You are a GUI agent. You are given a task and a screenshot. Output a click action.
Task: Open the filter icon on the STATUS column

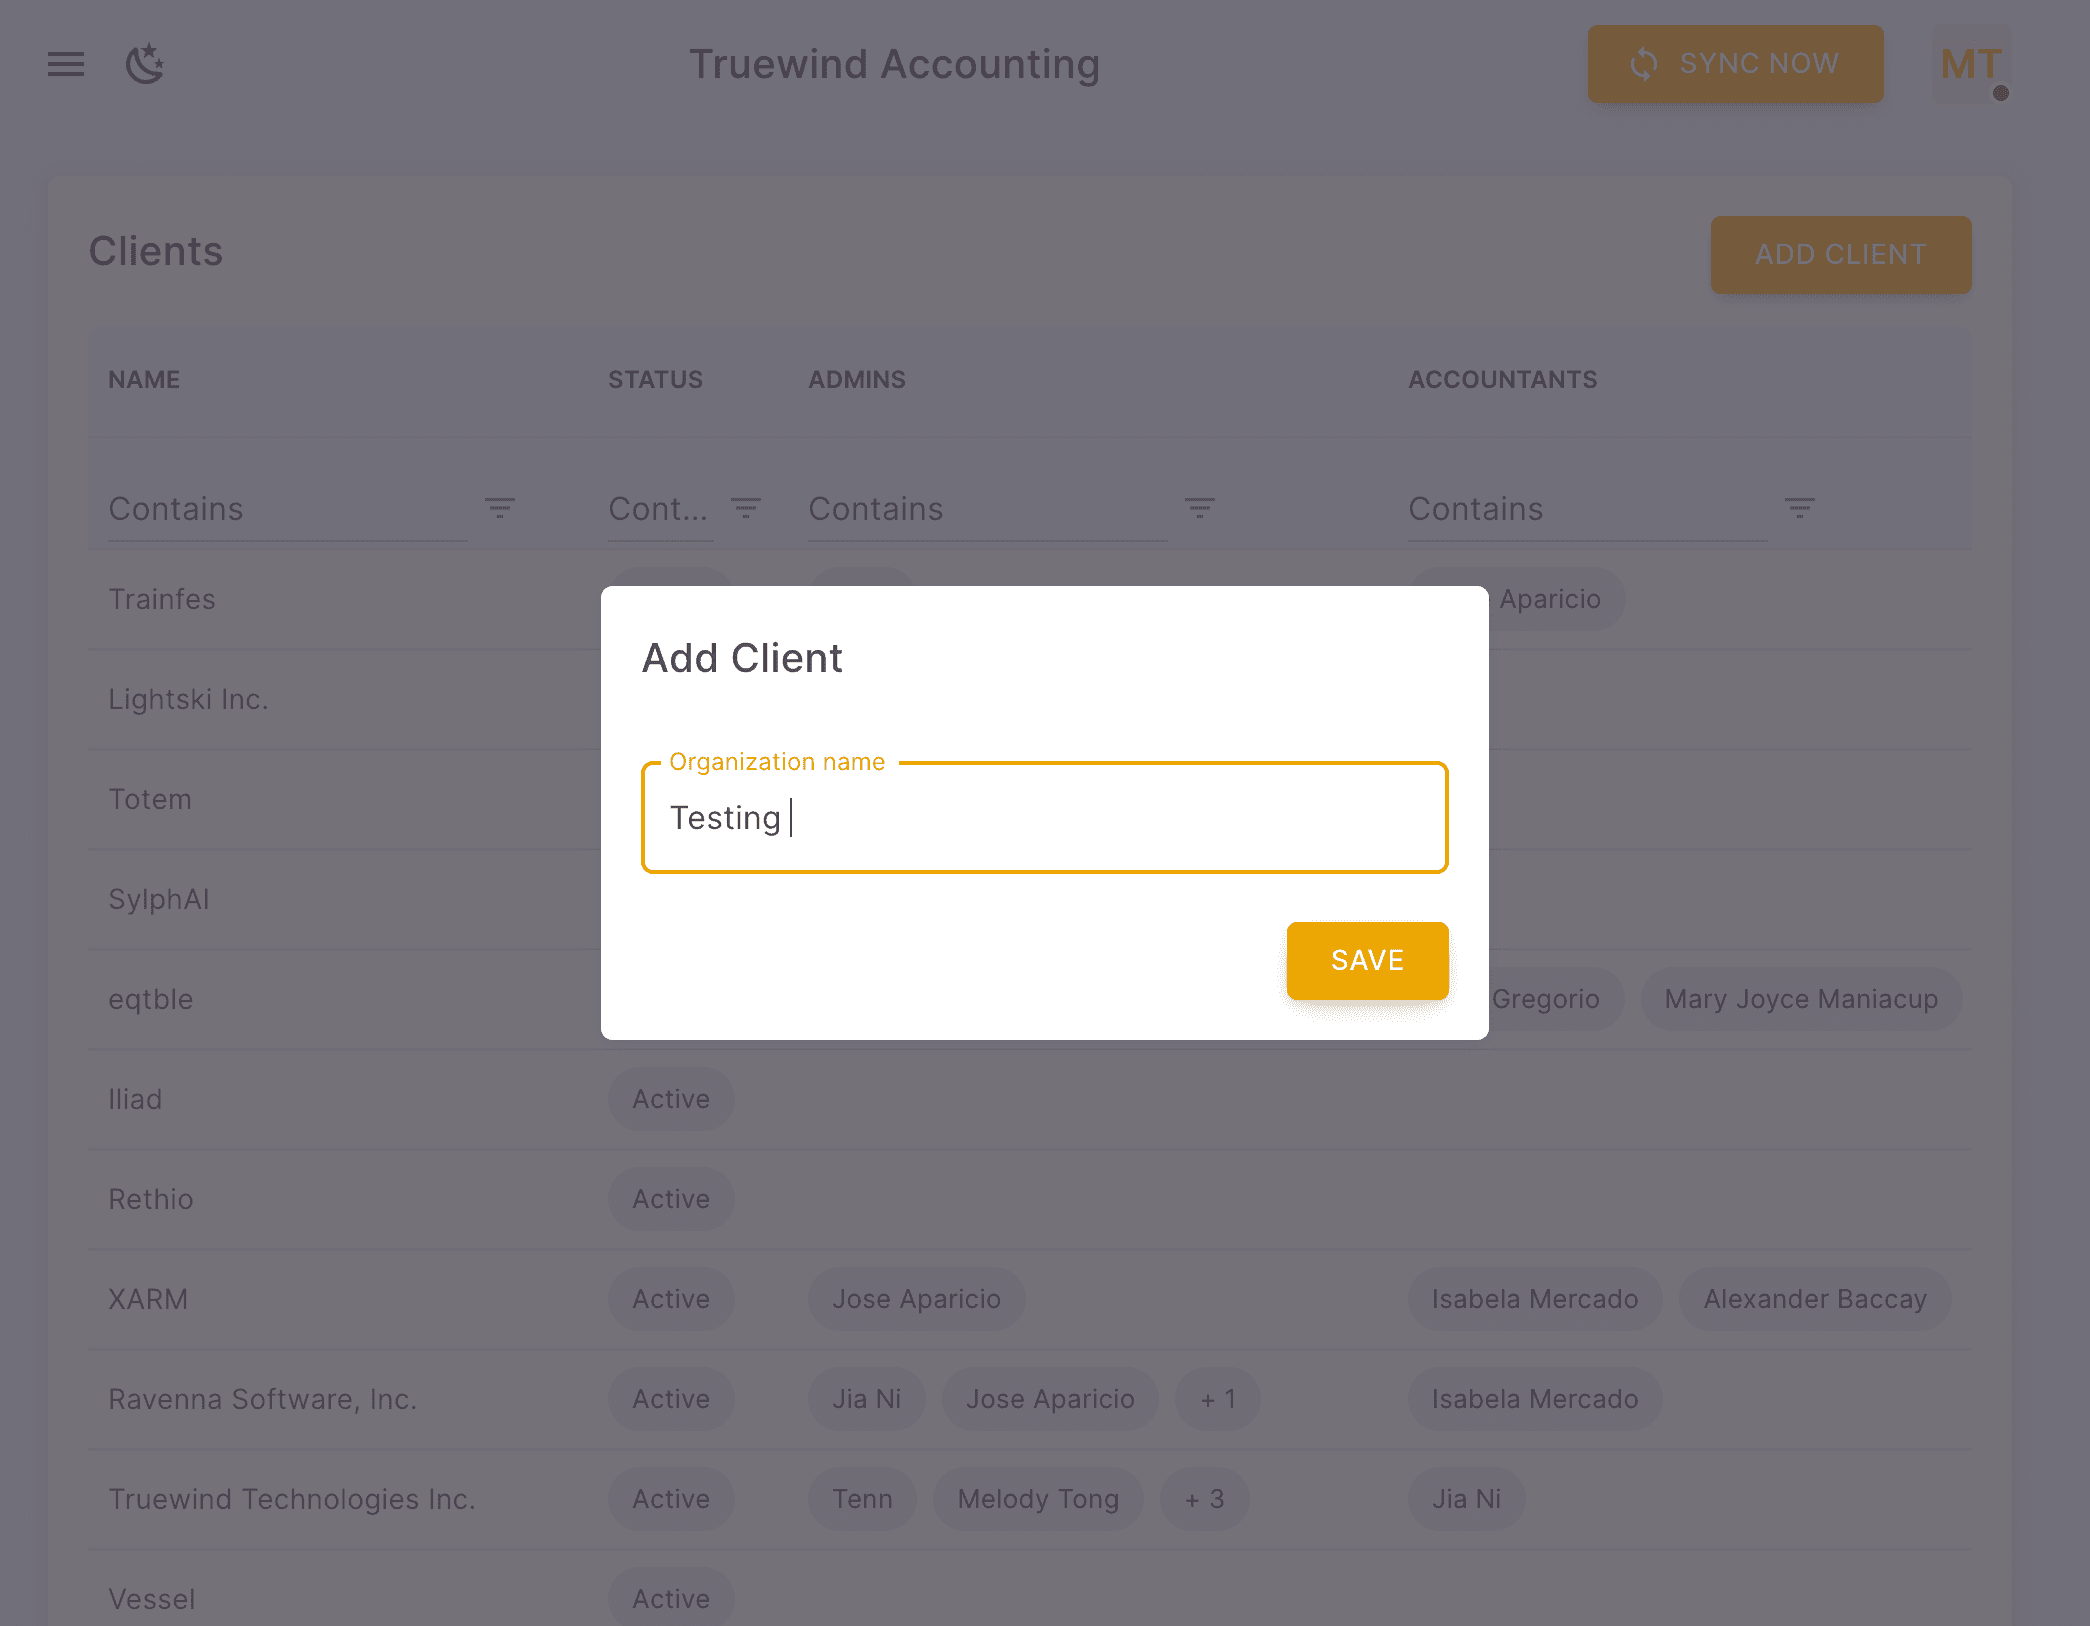coord(745,508)
